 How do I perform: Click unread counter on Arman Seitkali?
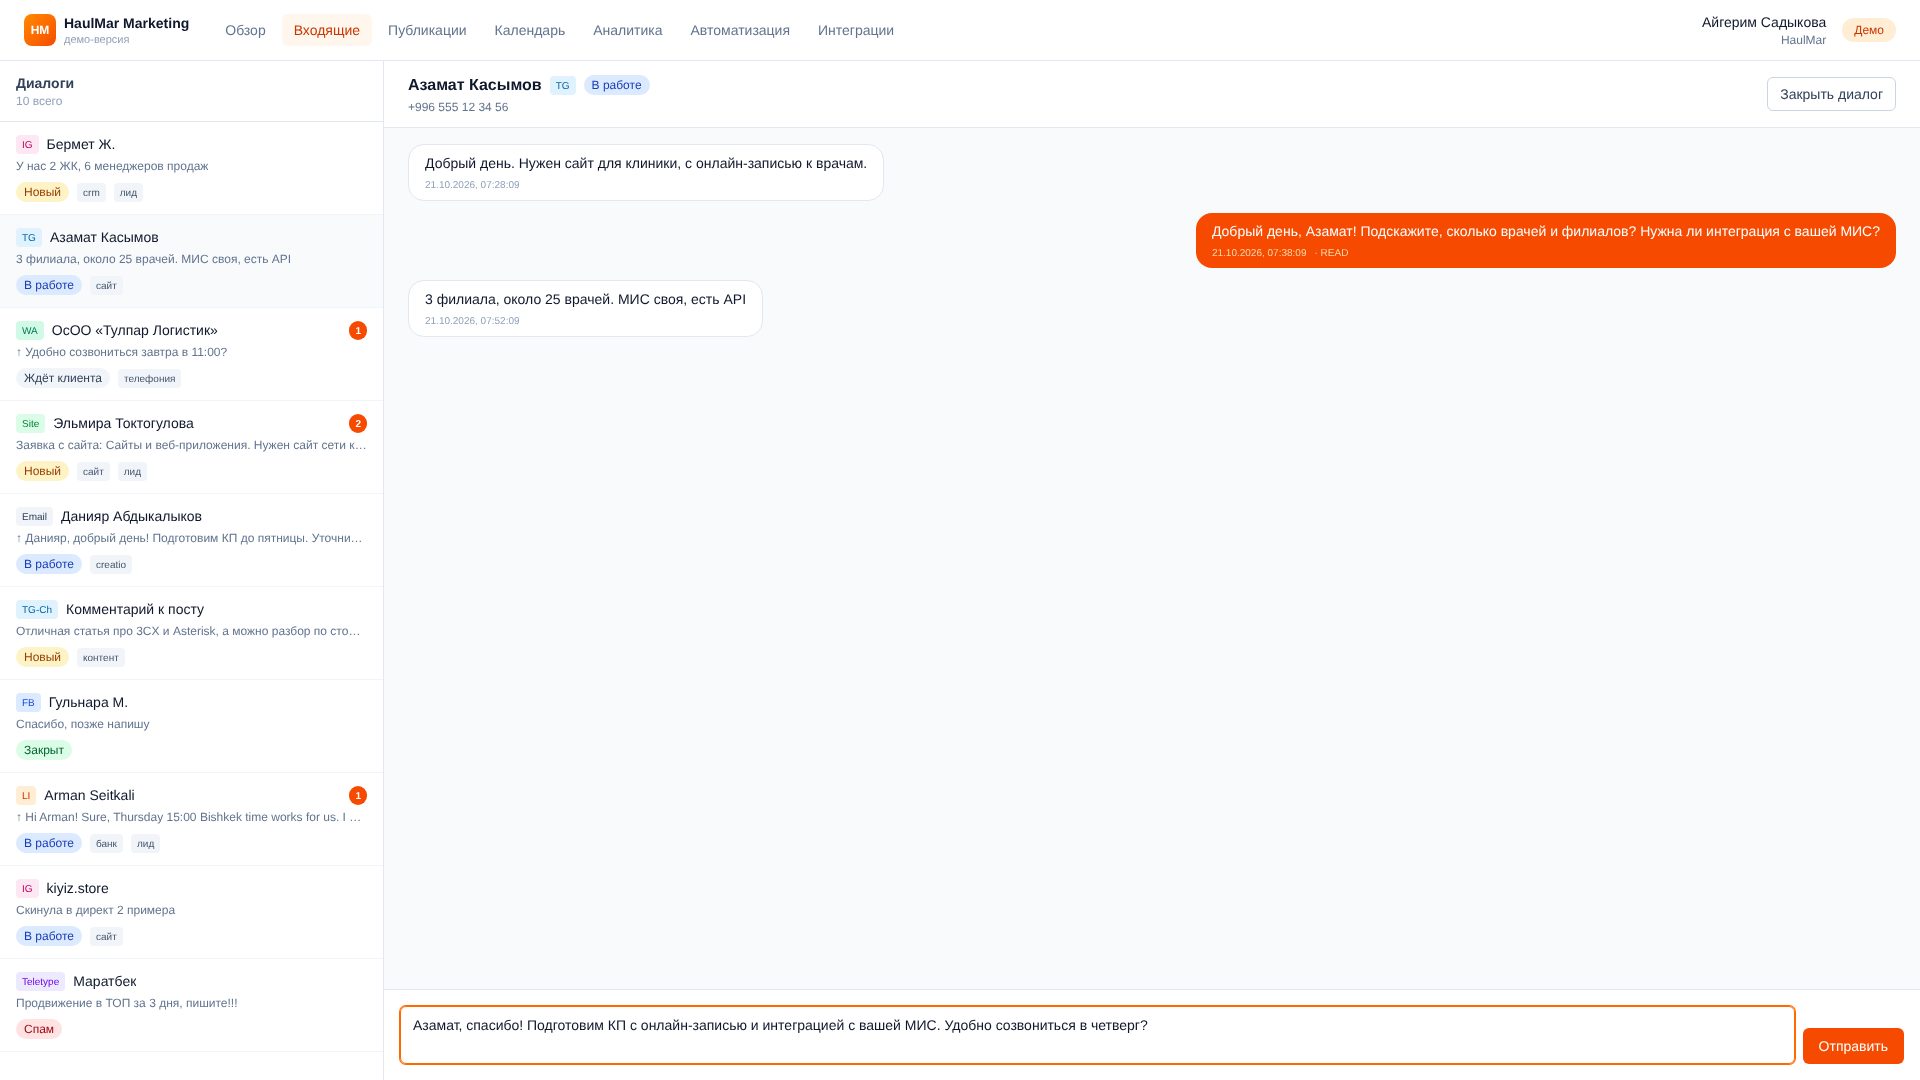coord(358,796)
